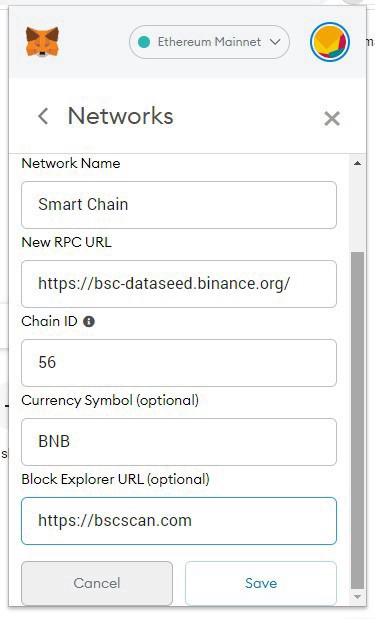
Task: Focus the Currency Symbol field with BNB
Action: point(179,442)
